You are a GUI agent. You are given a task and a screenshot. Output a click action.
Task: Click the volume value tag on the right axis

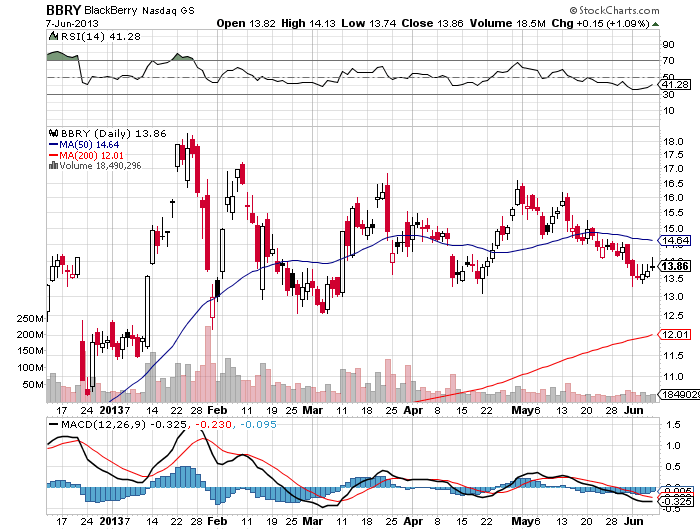[679, 395]
